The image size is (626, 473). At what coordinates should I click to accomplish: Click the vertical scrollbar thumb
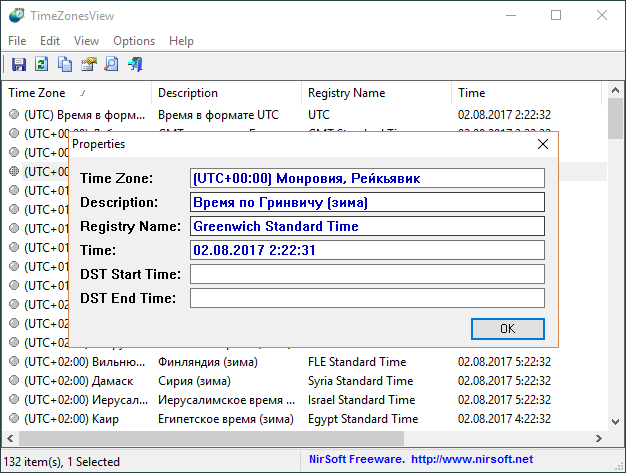point(615,119)
